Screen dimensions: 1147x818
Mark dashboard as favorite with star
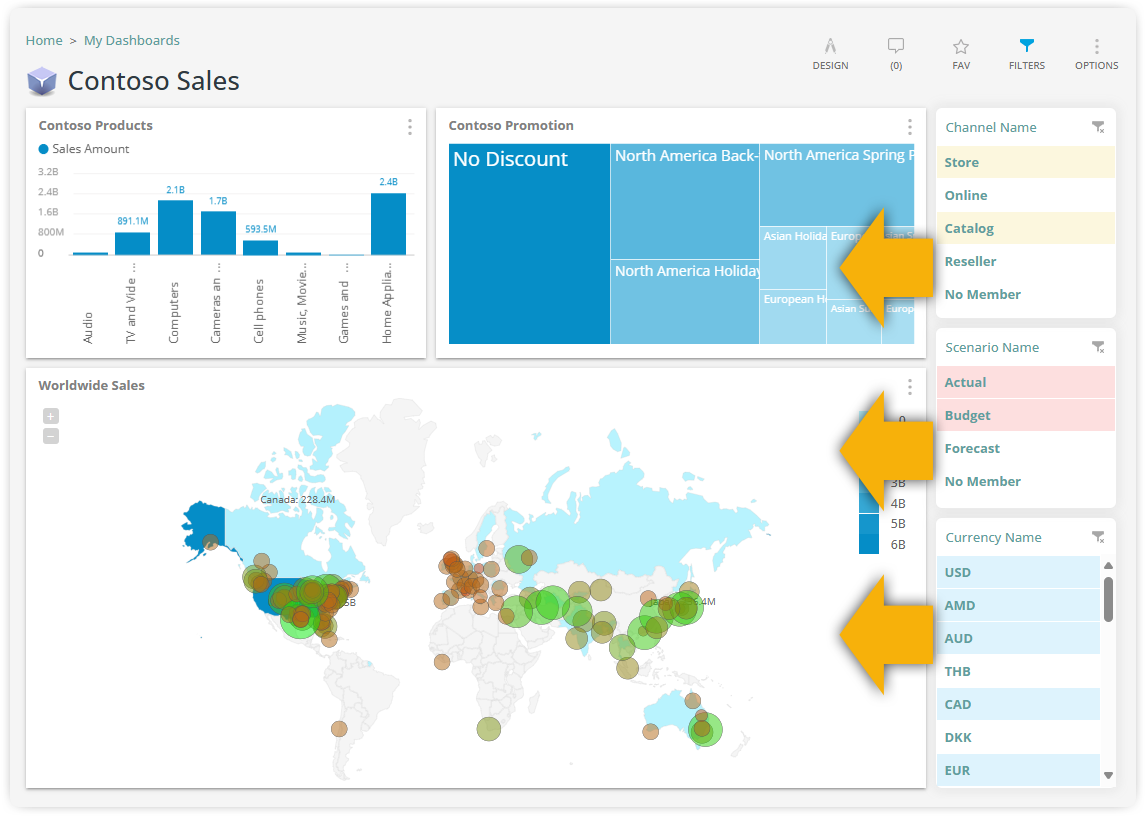tap(960, 47)
